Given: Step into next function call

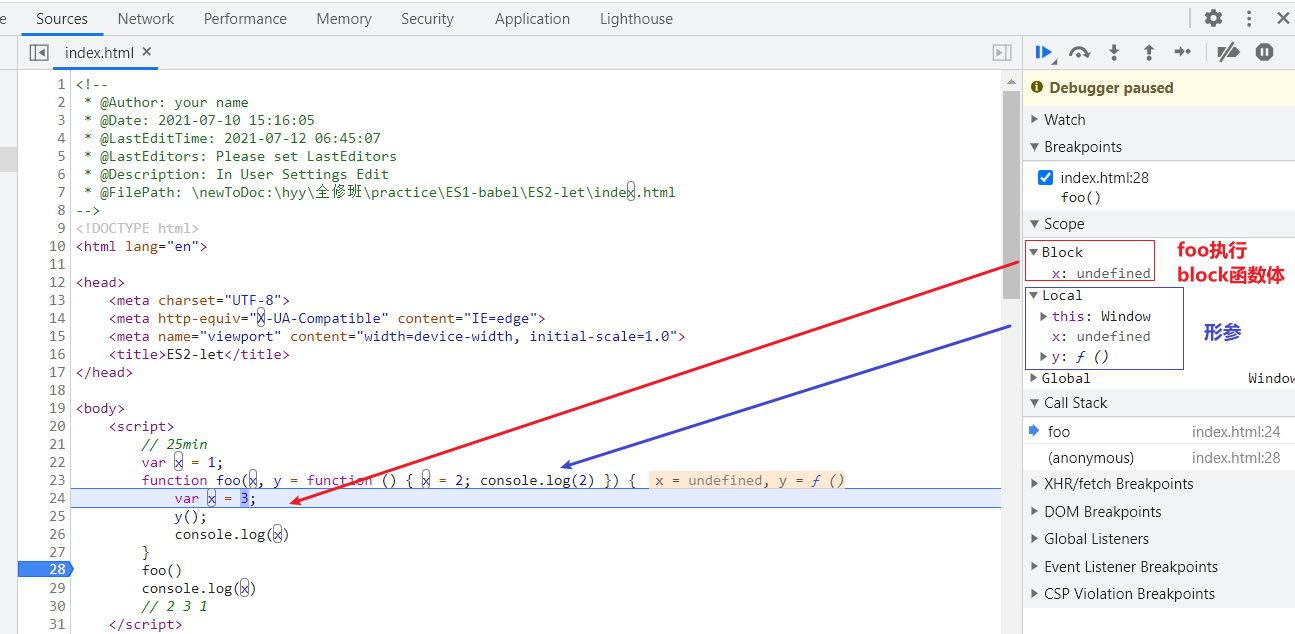Looking at the screenshot, I should [x=1114, y=52].
